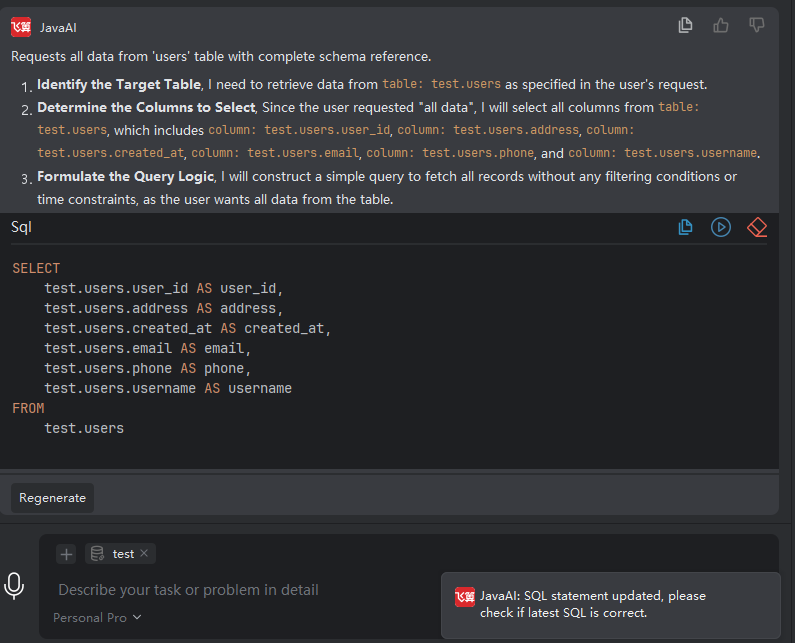Viewport: 795px width, 643px height.
Task: Open the Personal Pro plan dropdown
Action: pyautogui.click(x=97, y=617)
